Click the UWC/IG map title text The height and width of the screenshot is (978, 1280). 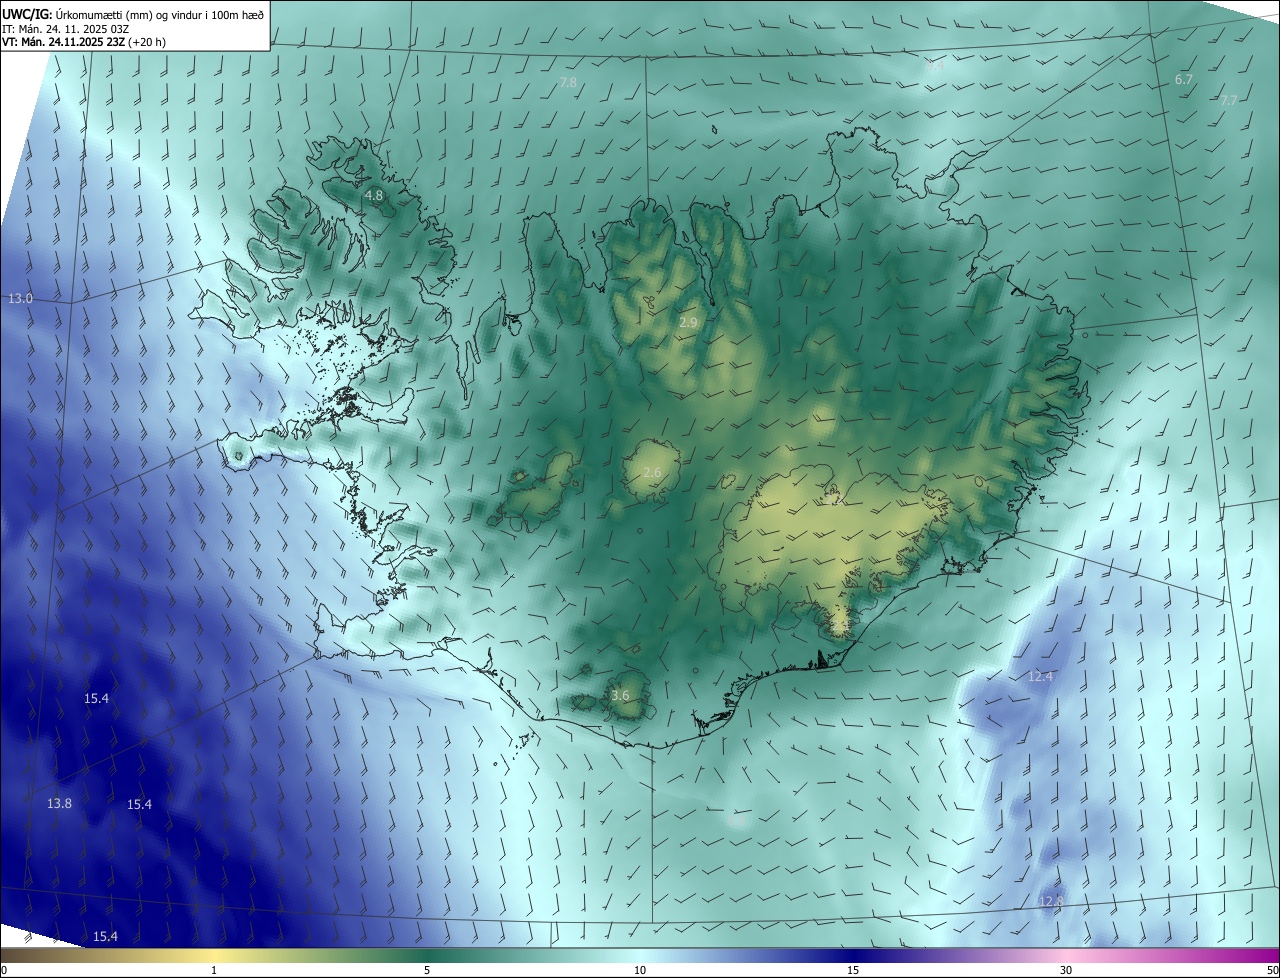pos(133,14)
